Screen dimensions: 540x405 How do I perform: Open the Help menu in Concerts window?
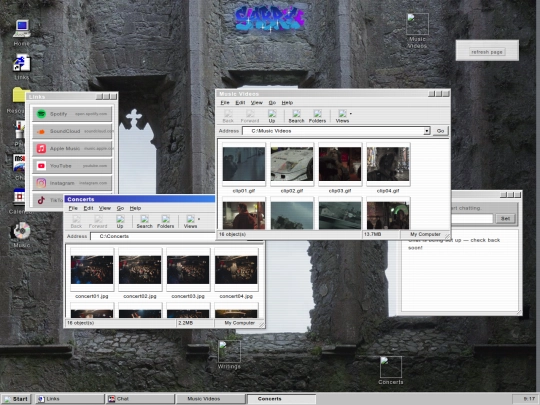point(135,208)
